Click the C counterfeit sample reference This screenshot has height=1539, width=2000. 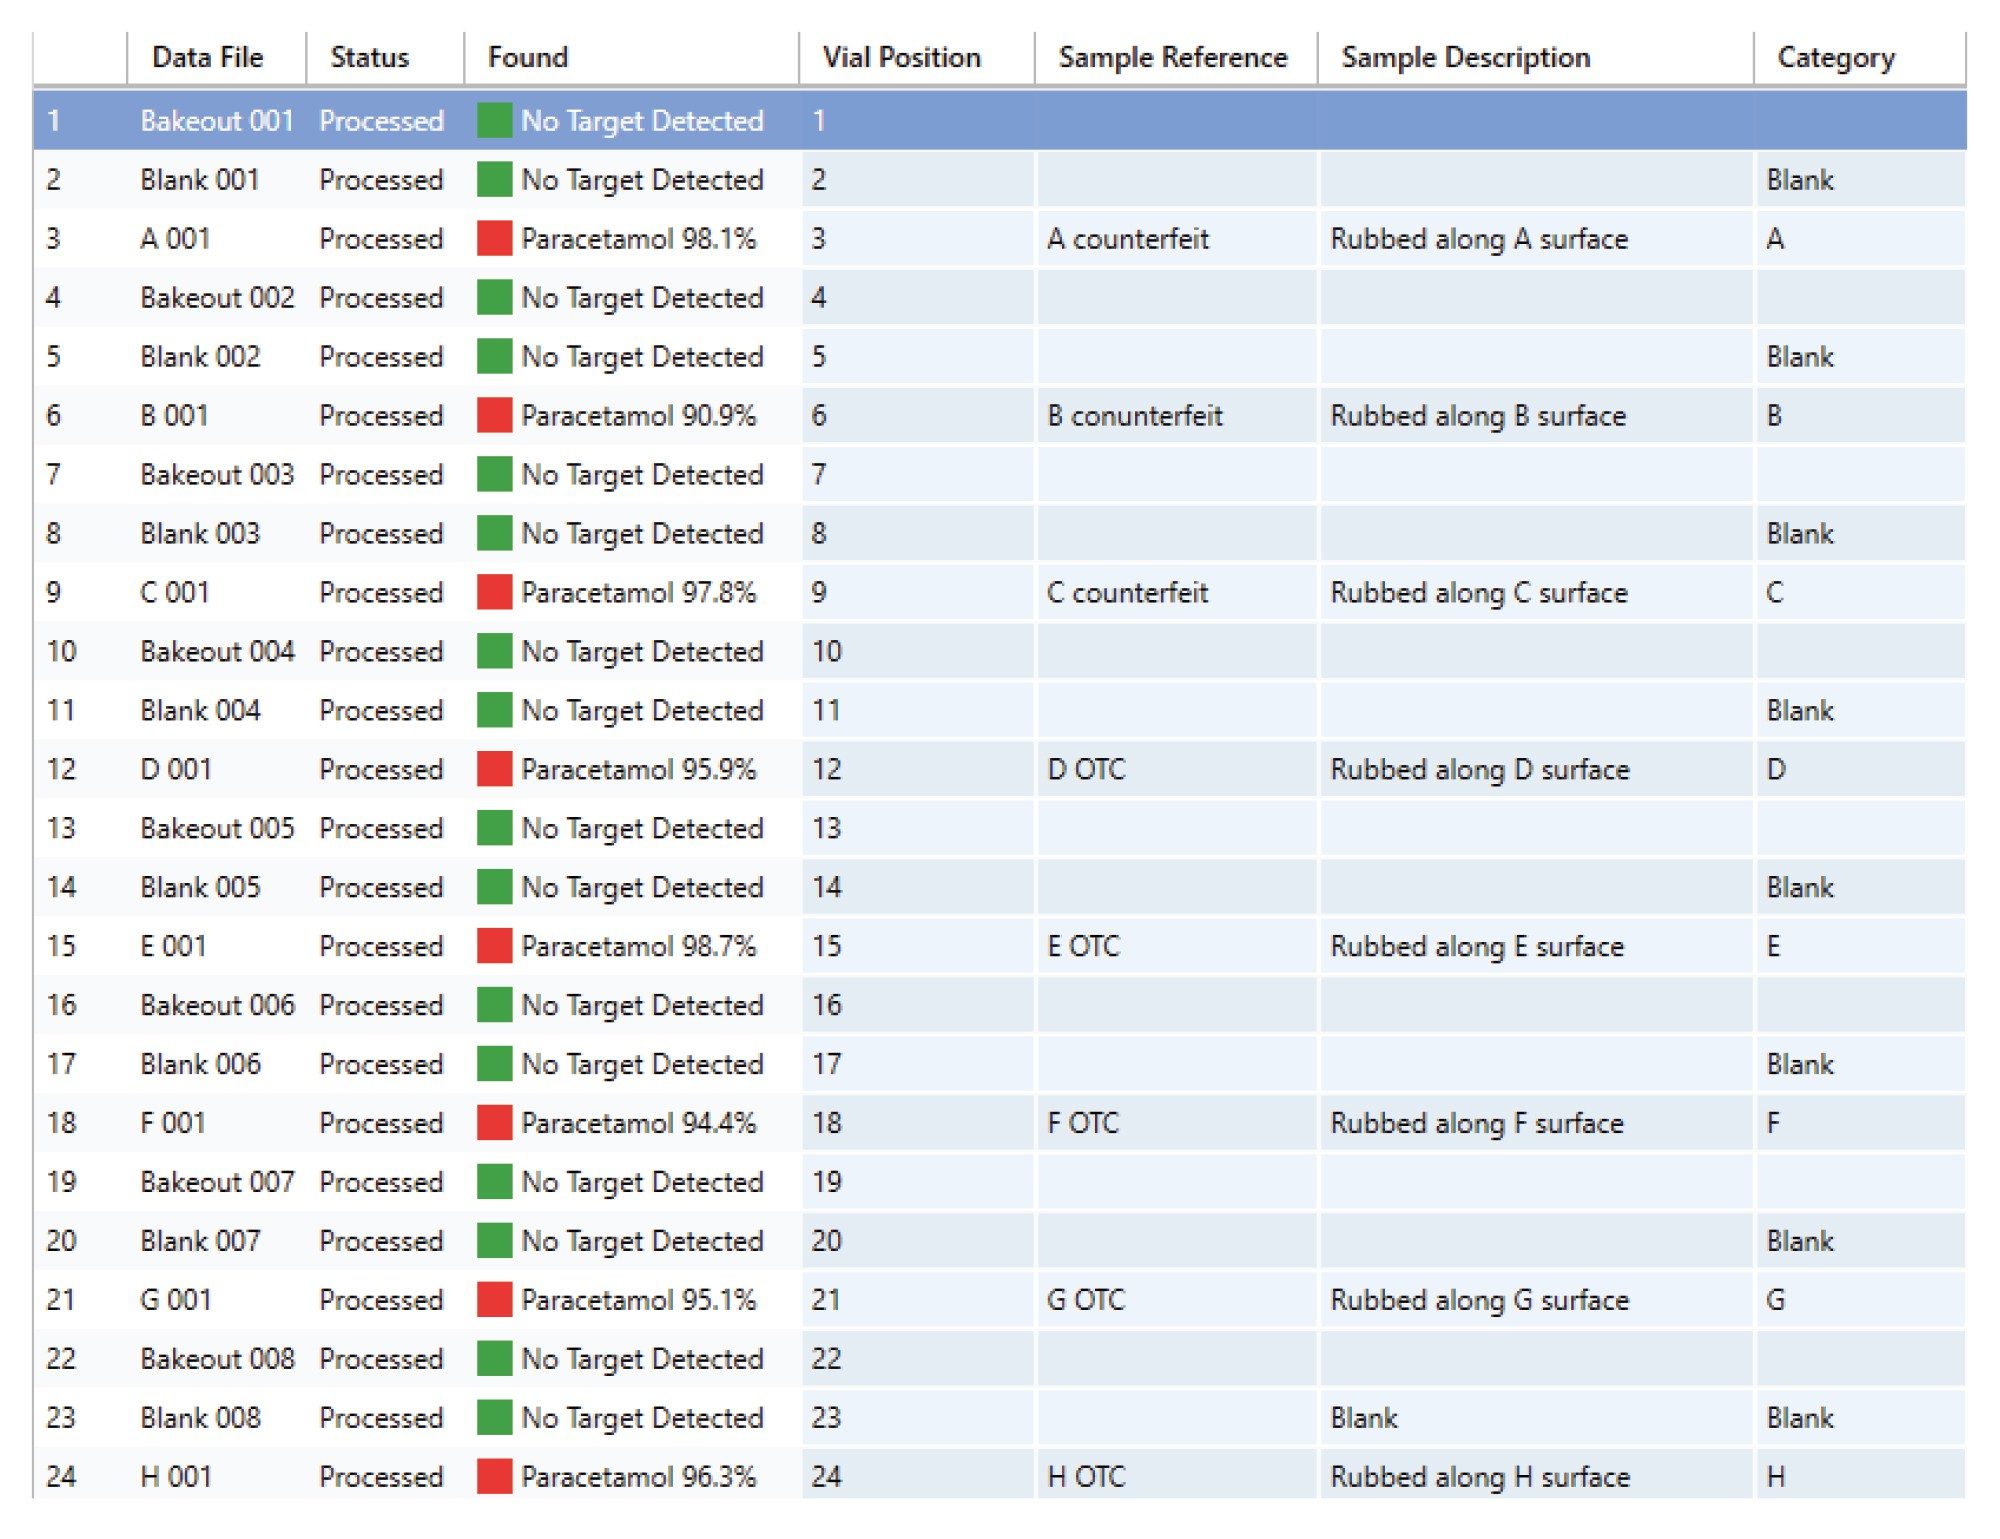click(1128, 593)
